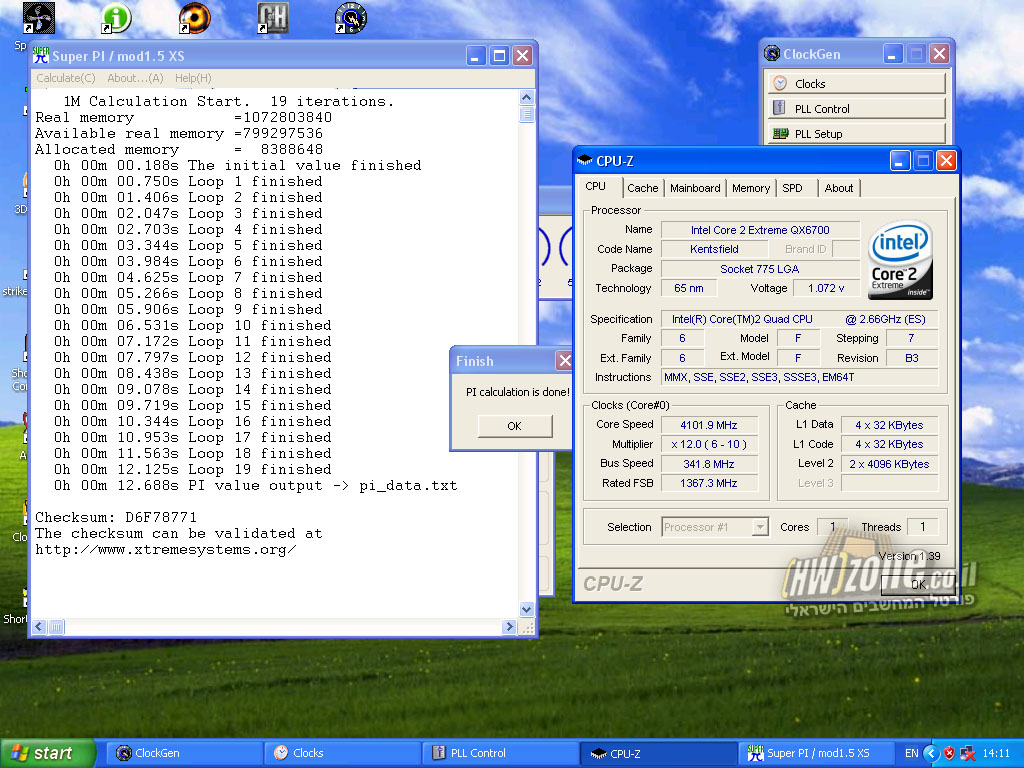Image resolution: width=1024 pixels, height=768 pixels.
Task: Open Clocks in ClockGen window
Action: (x=857, y=84)
